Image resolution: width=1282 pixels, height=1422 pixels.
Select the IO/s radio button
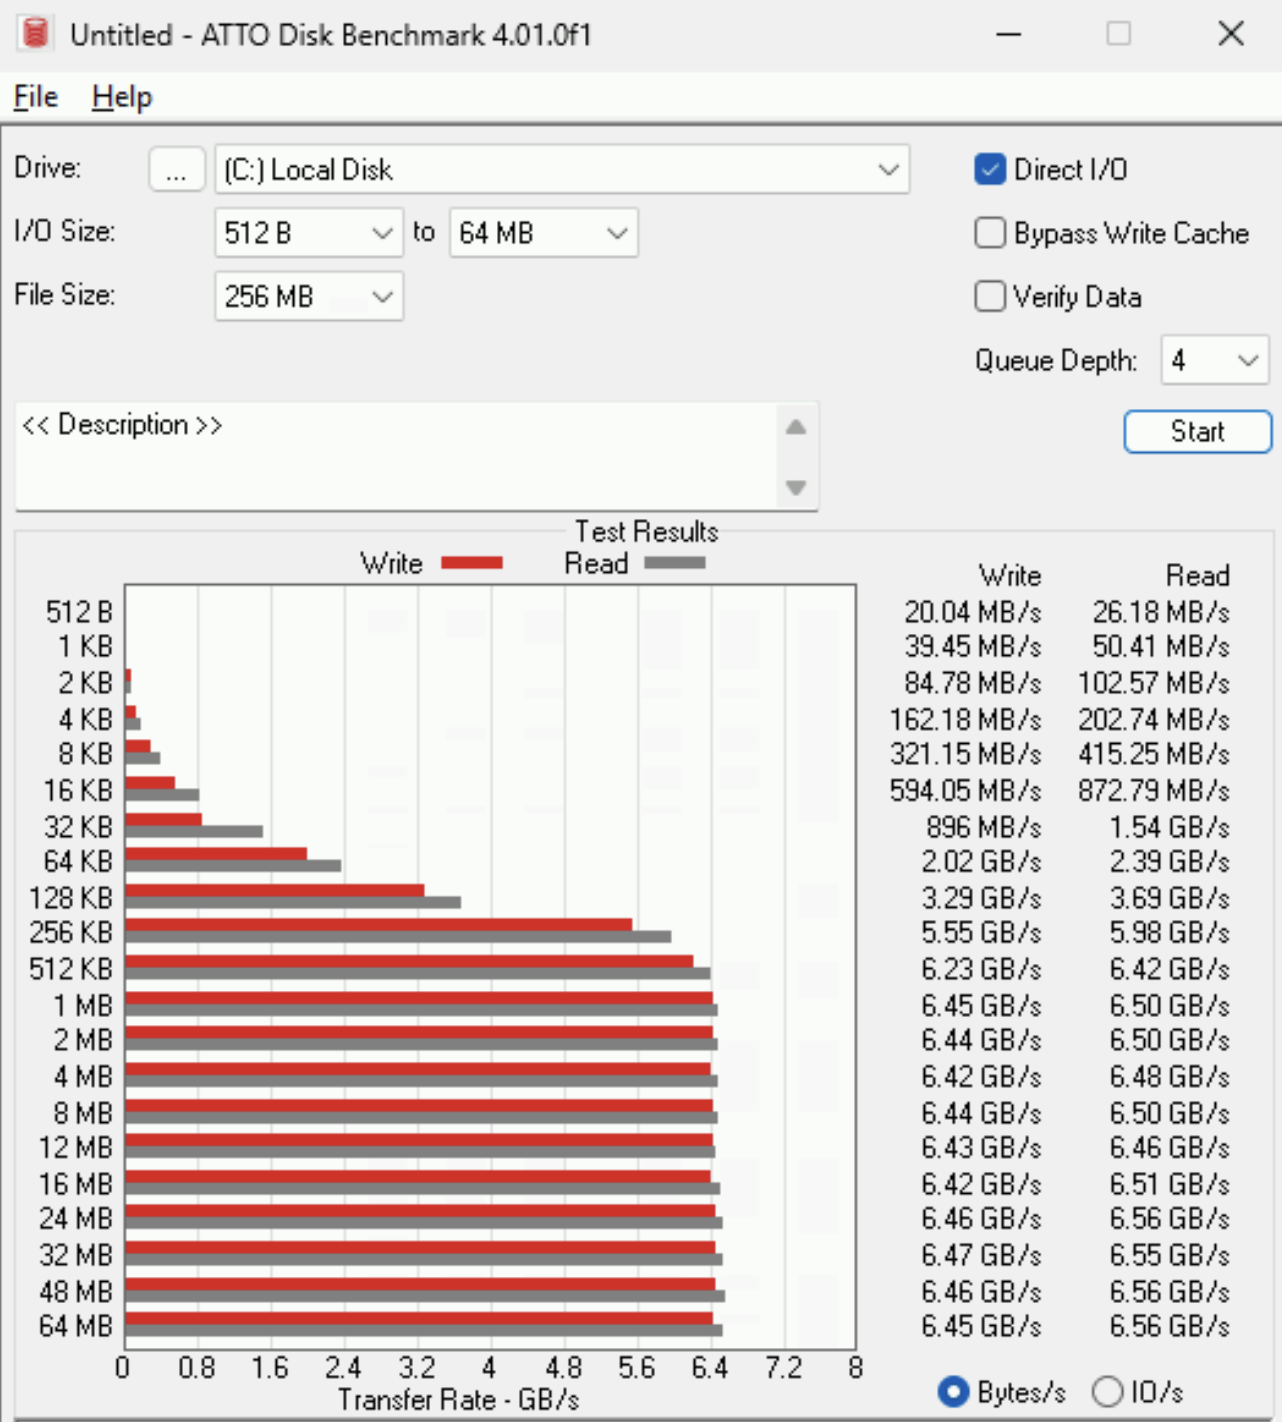pyautogui.click(x=1107, y=1391)
